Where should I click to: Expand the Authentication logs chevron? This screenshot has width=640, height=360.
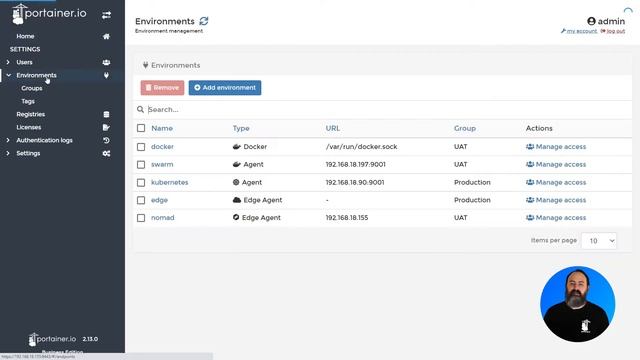coord(8,140)
